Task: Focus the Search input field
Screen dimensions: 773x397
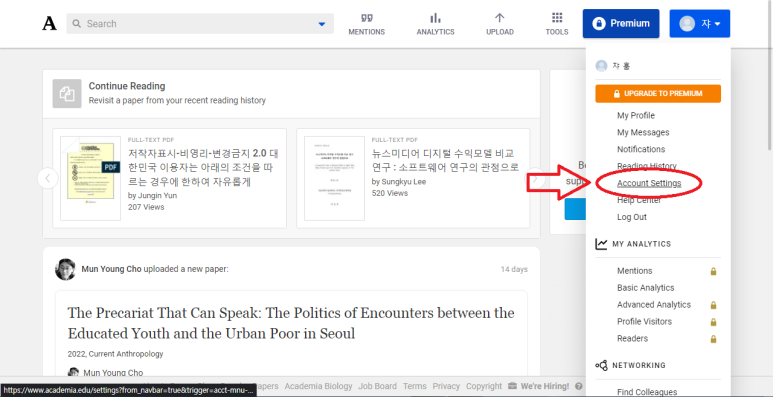Action: pyautogui.click(x=200, y=24)
